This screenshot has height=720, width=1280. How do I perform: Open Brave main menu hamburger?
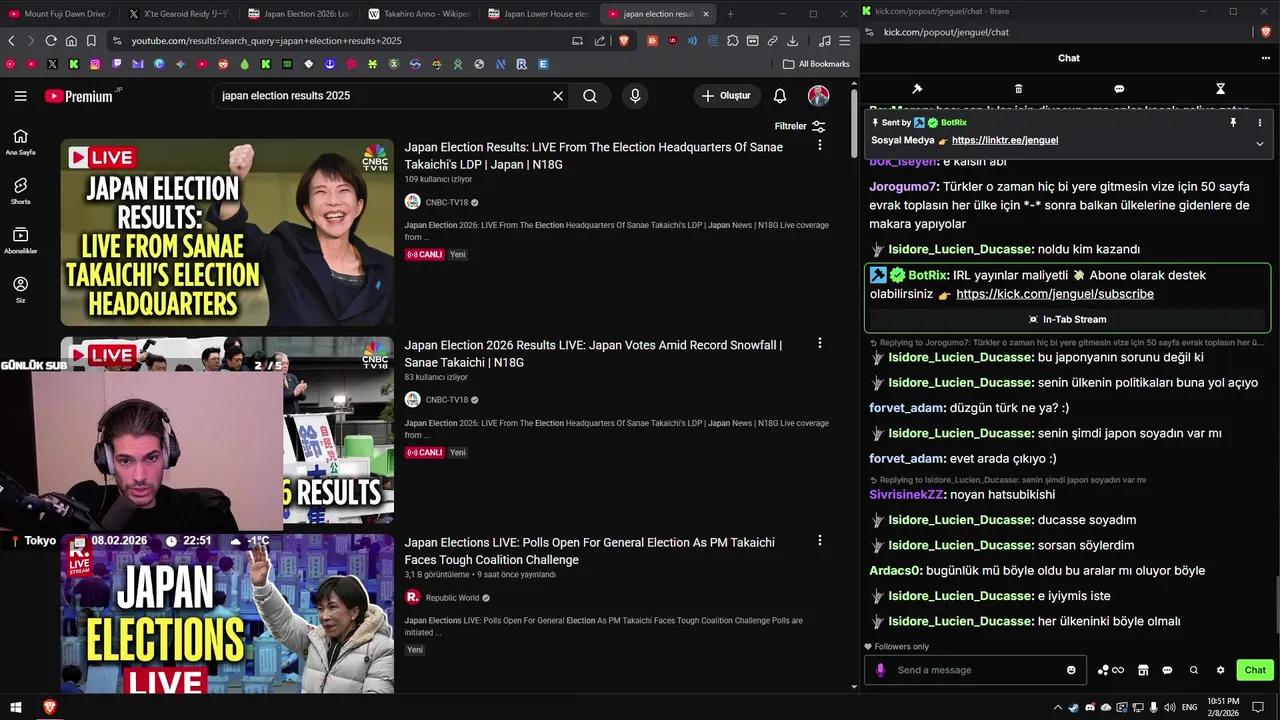[x=845, y=41]
